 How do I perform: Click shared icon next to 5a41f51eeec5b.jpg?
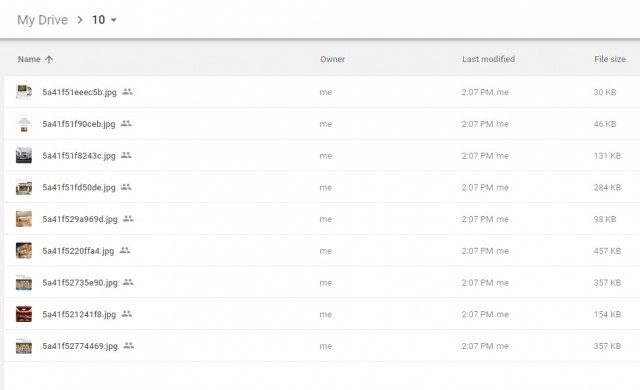[x=127, y=92]
